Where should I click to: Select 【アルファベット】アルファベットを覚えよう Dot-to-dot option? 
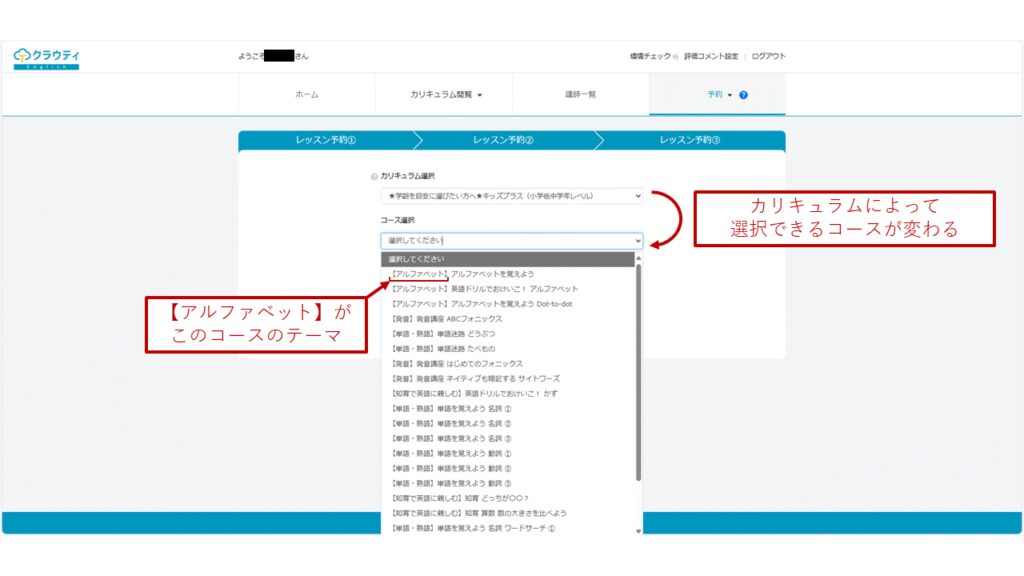(481, 304)
